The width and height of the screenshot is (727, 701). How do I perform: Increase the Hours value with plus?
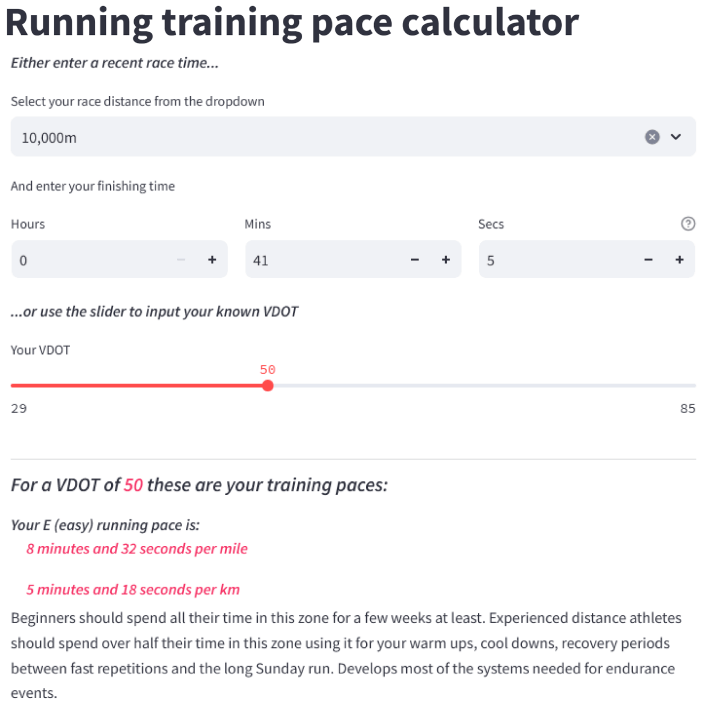[x=212, y=260]
